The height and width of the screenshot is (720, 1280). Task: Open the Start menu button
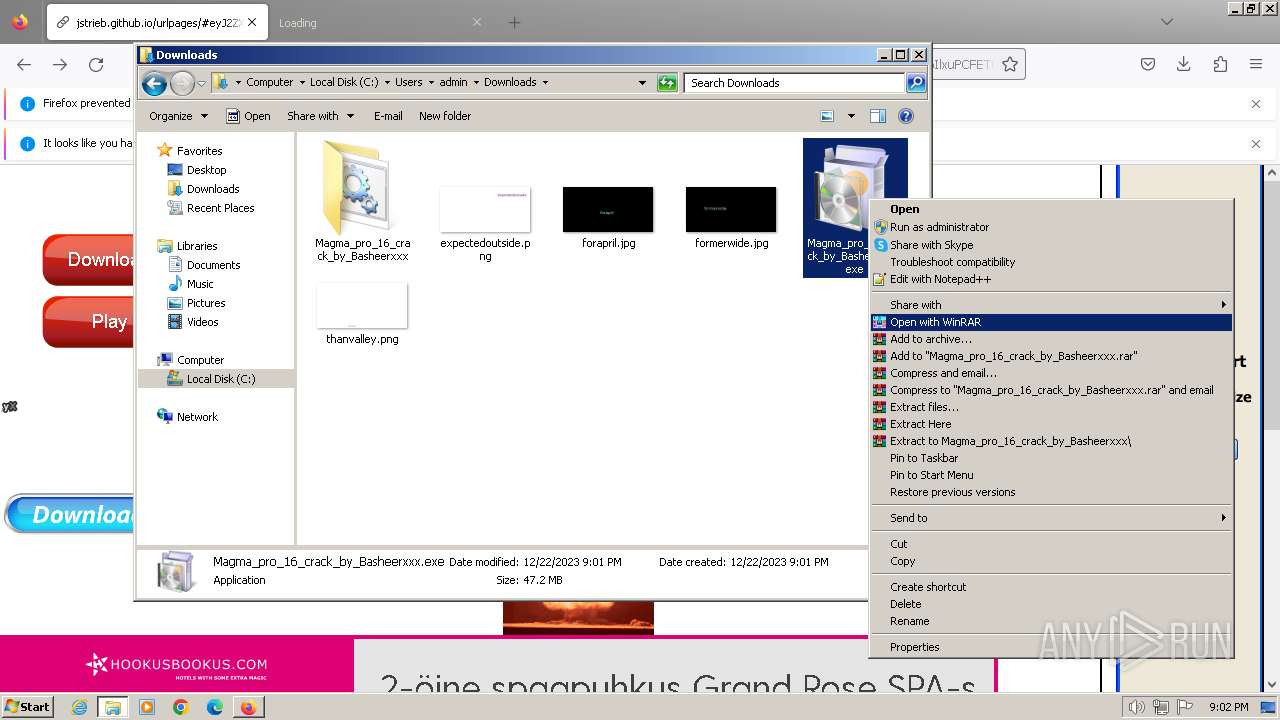(x=27, y=706)
